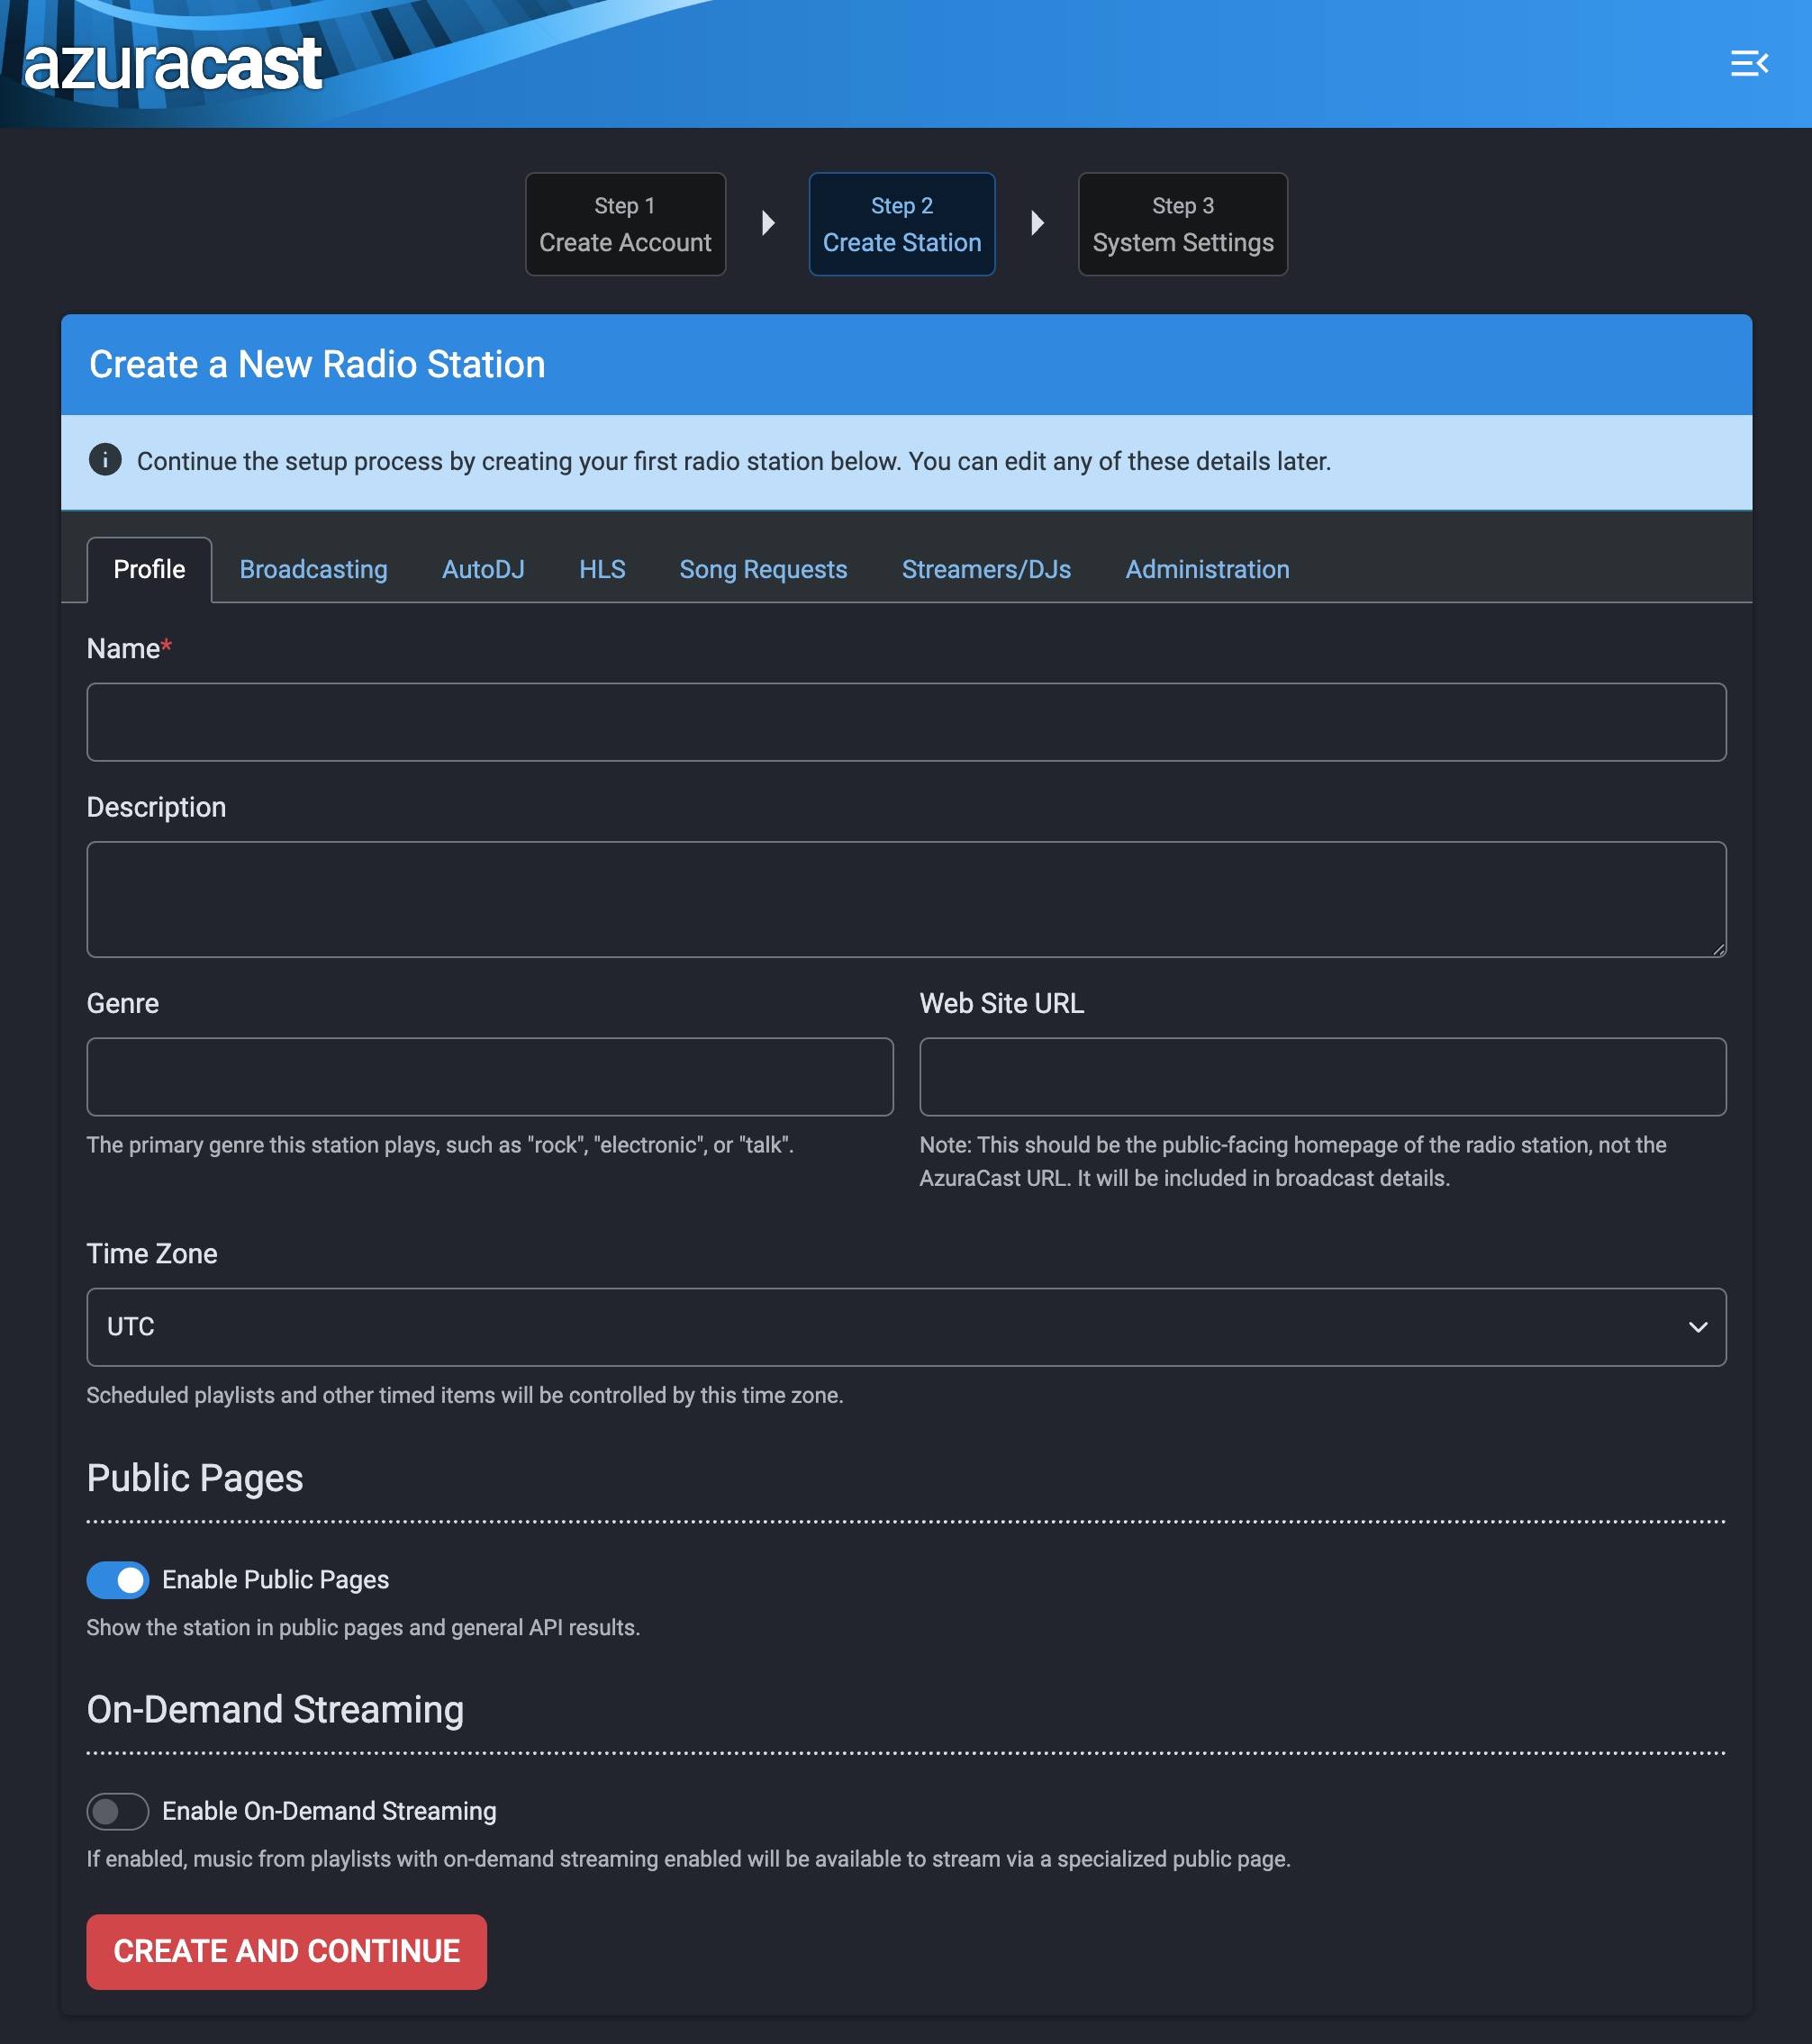Screen dimensions: 1812x2044
Task: Disable Enable Public Pages
Action: [x=117, y=1579]
